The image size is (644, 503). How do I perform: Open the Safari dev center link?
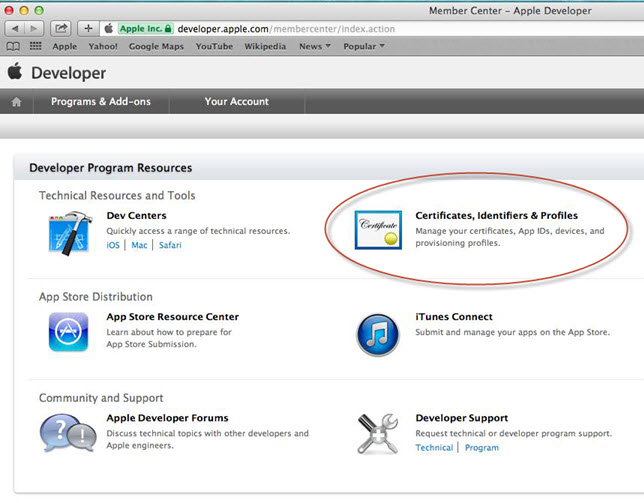tap(169, 245)
